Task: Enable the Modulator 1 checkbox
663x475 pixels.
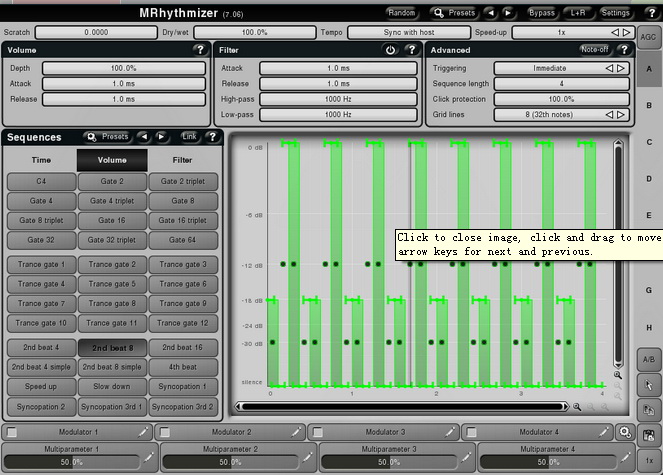Action: [x=10, y=431]
